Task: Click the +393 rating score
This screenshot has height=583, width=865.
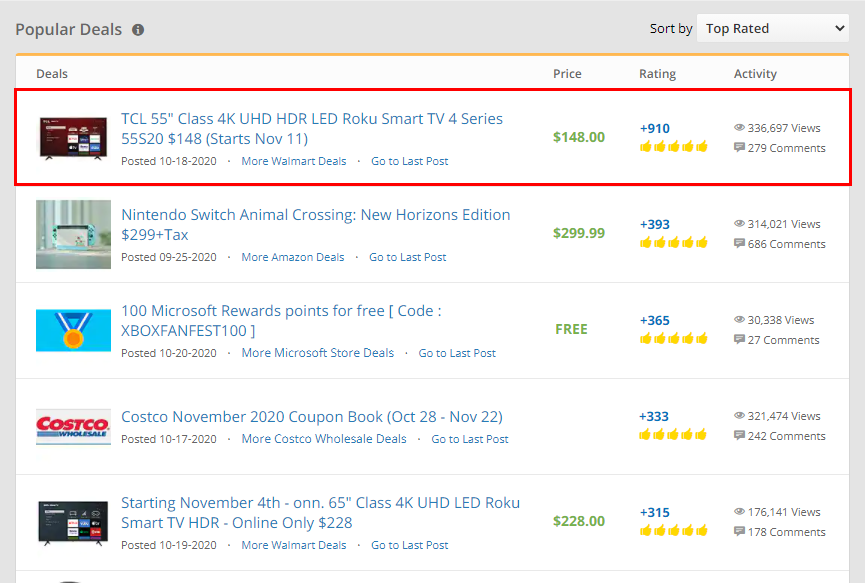Action: click(654, 224)
